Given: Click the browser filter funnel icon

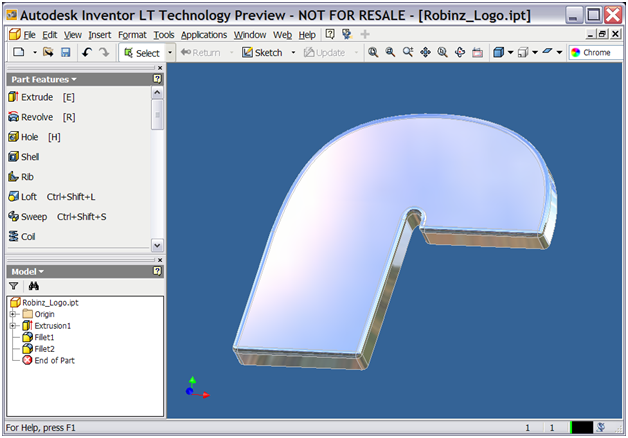Looking at the screenshot, I should coord(14,286).
